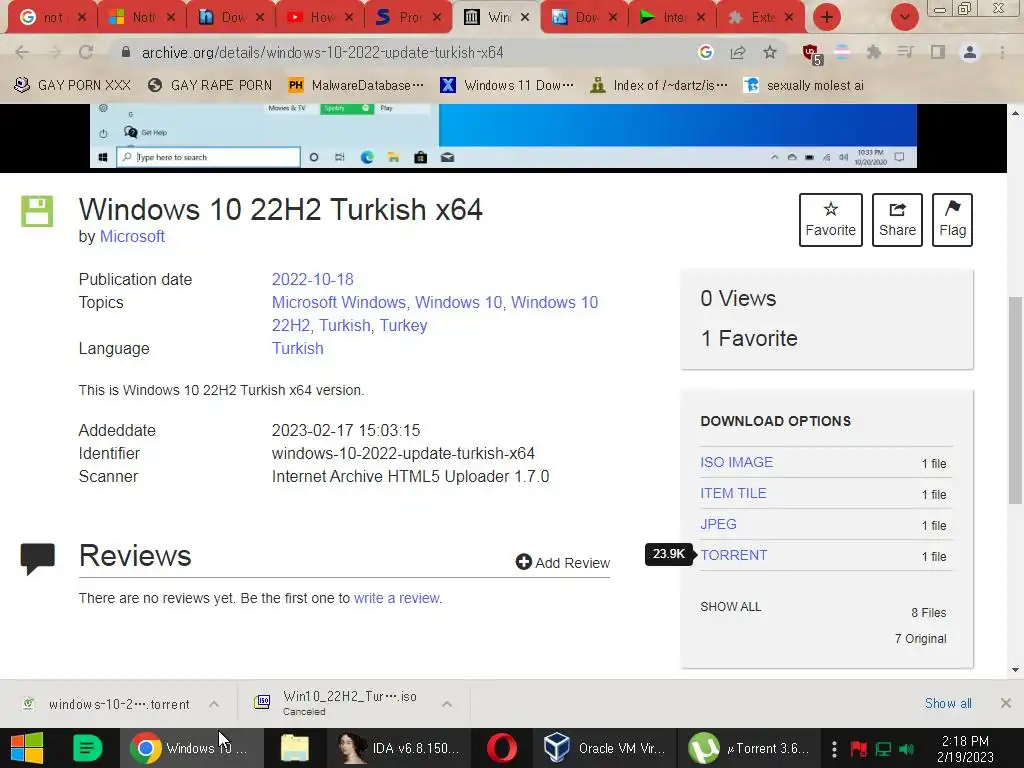The height and width of the screenshot is (768, 1024).
Task: Click 'write a review' link
Action: [x=396, y=598]
